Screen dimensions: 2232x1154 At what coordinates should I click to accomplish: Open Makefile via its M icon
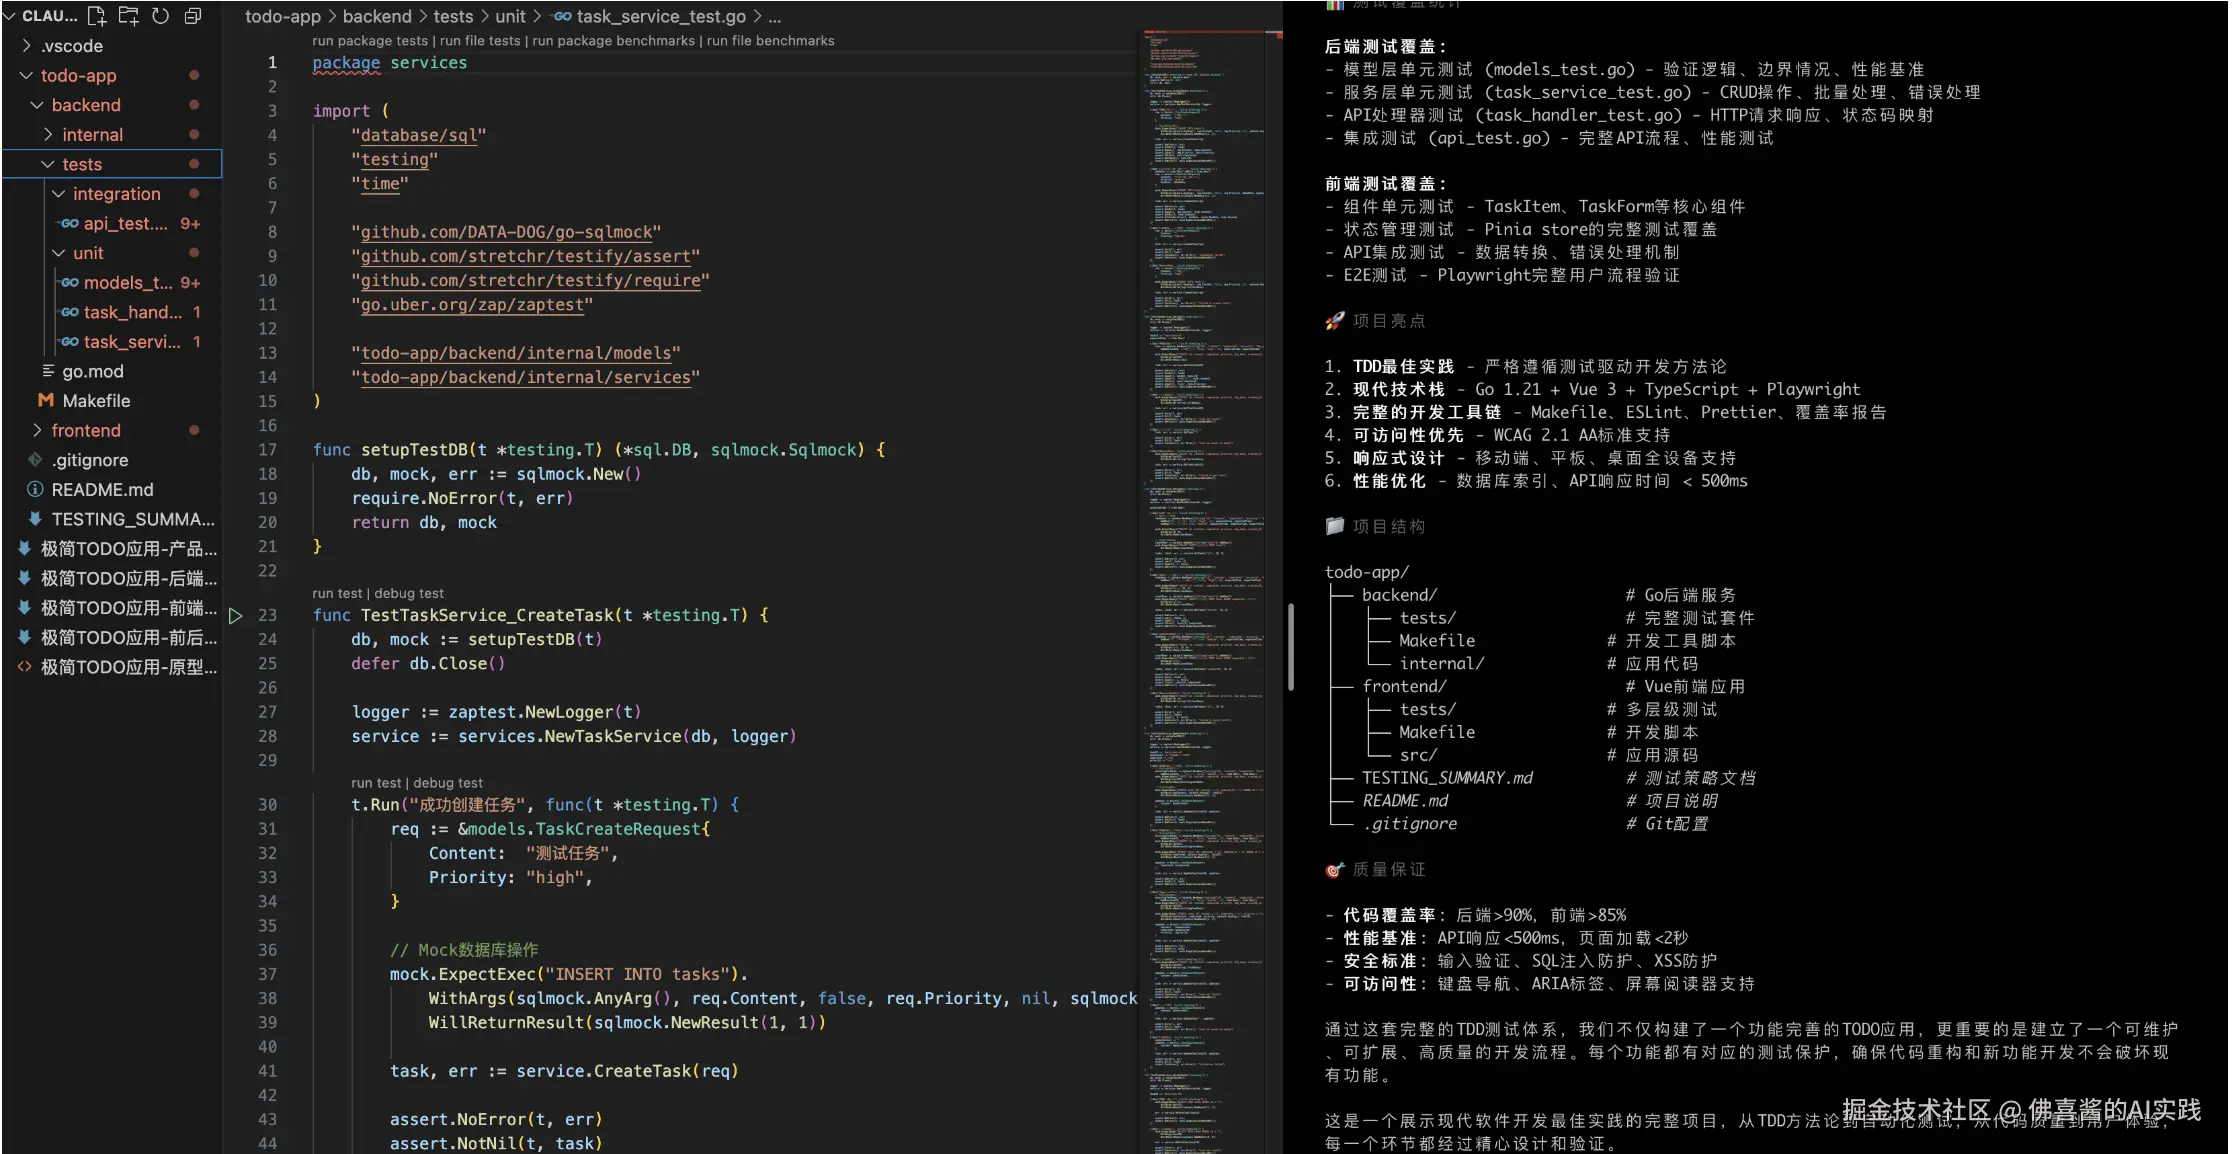point(45,401)
